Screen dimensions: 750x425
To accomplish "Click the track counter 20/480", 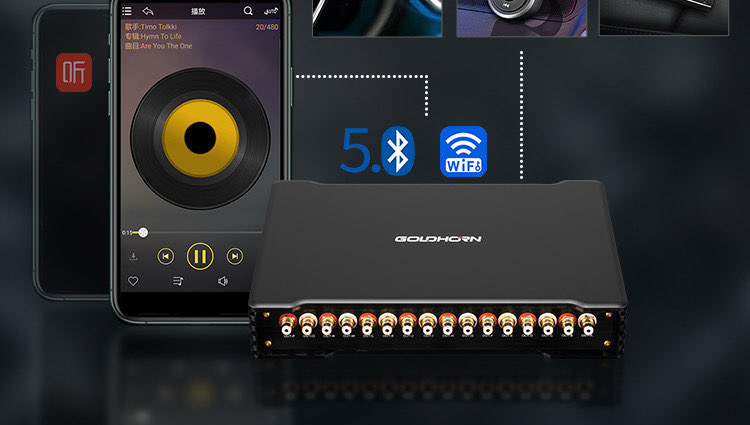I will tap(267, 27).
